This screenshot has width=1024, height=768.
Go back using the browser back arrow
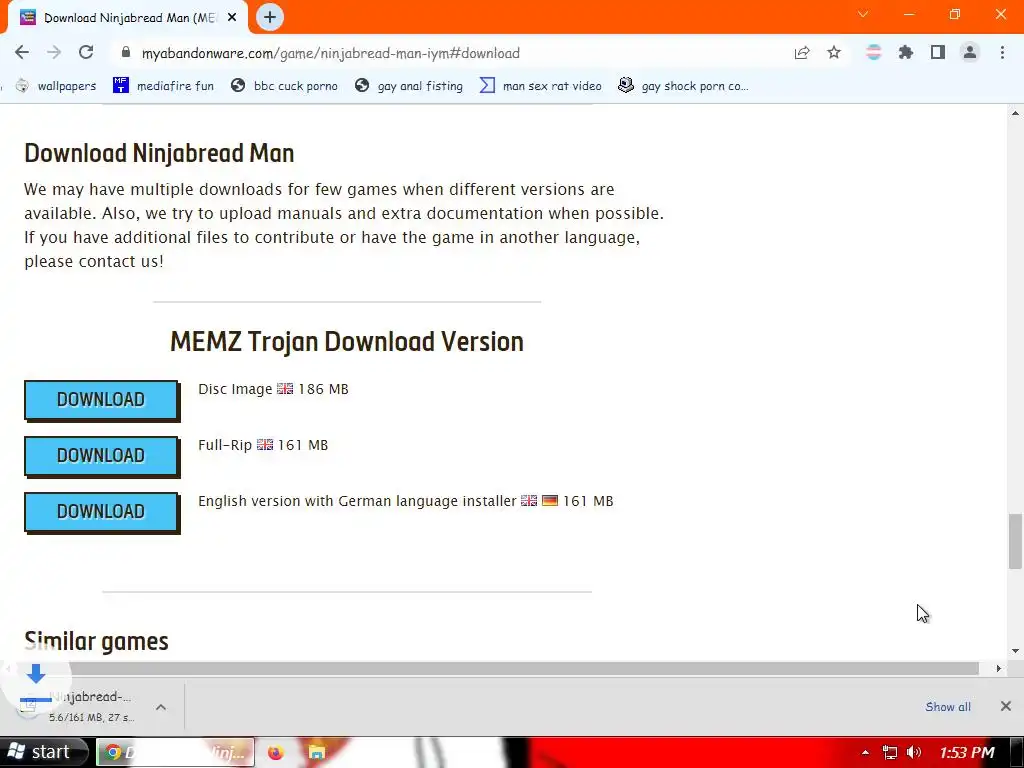tap(22, 53)
